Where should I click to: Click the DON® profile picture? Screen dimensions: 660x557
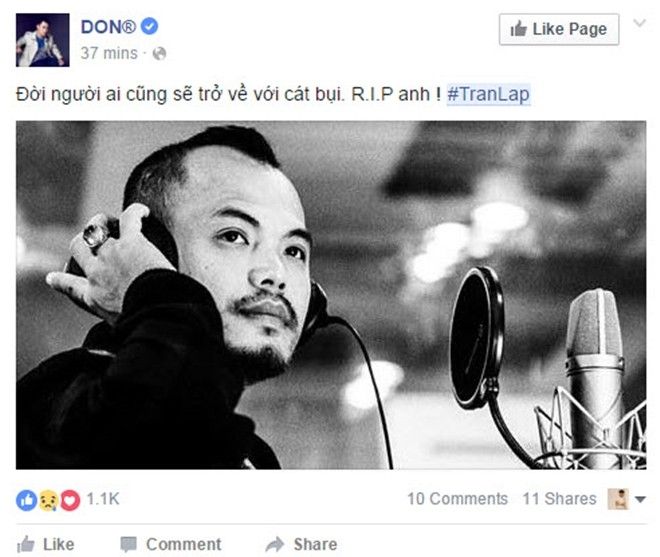click(43, 40)
